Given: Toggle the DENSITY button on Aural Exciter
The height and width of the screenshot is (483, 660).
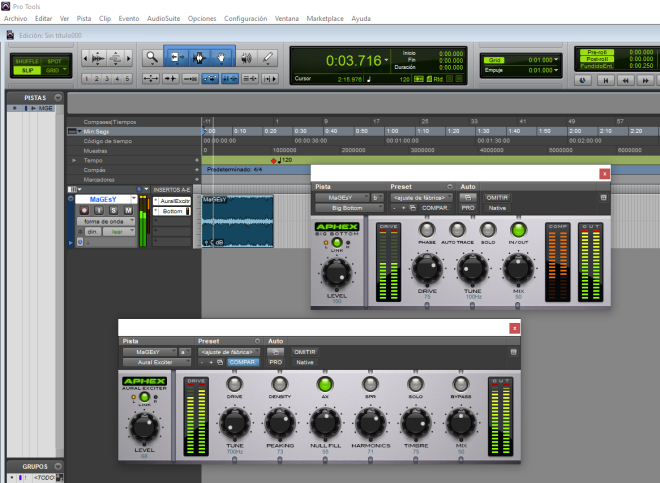Looking at the screenshot, I should (279, 384).
